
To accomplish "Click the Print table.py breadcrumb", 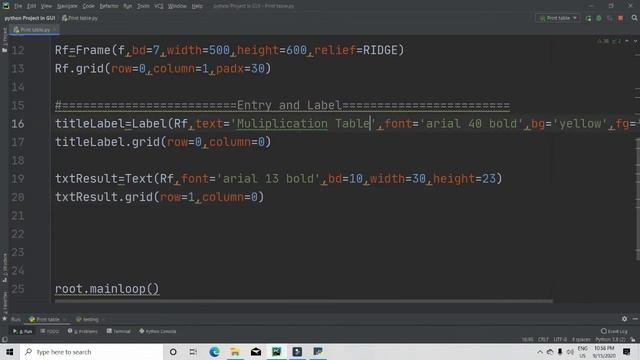I will pos(80,18).
